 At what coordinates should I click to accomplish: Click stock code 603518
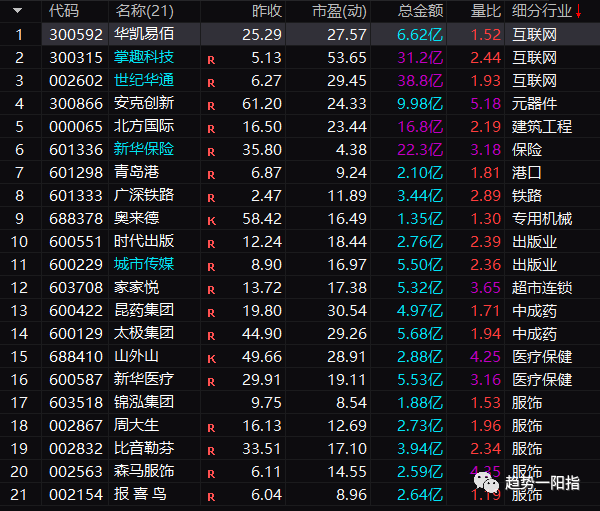[x=76, y=402]
